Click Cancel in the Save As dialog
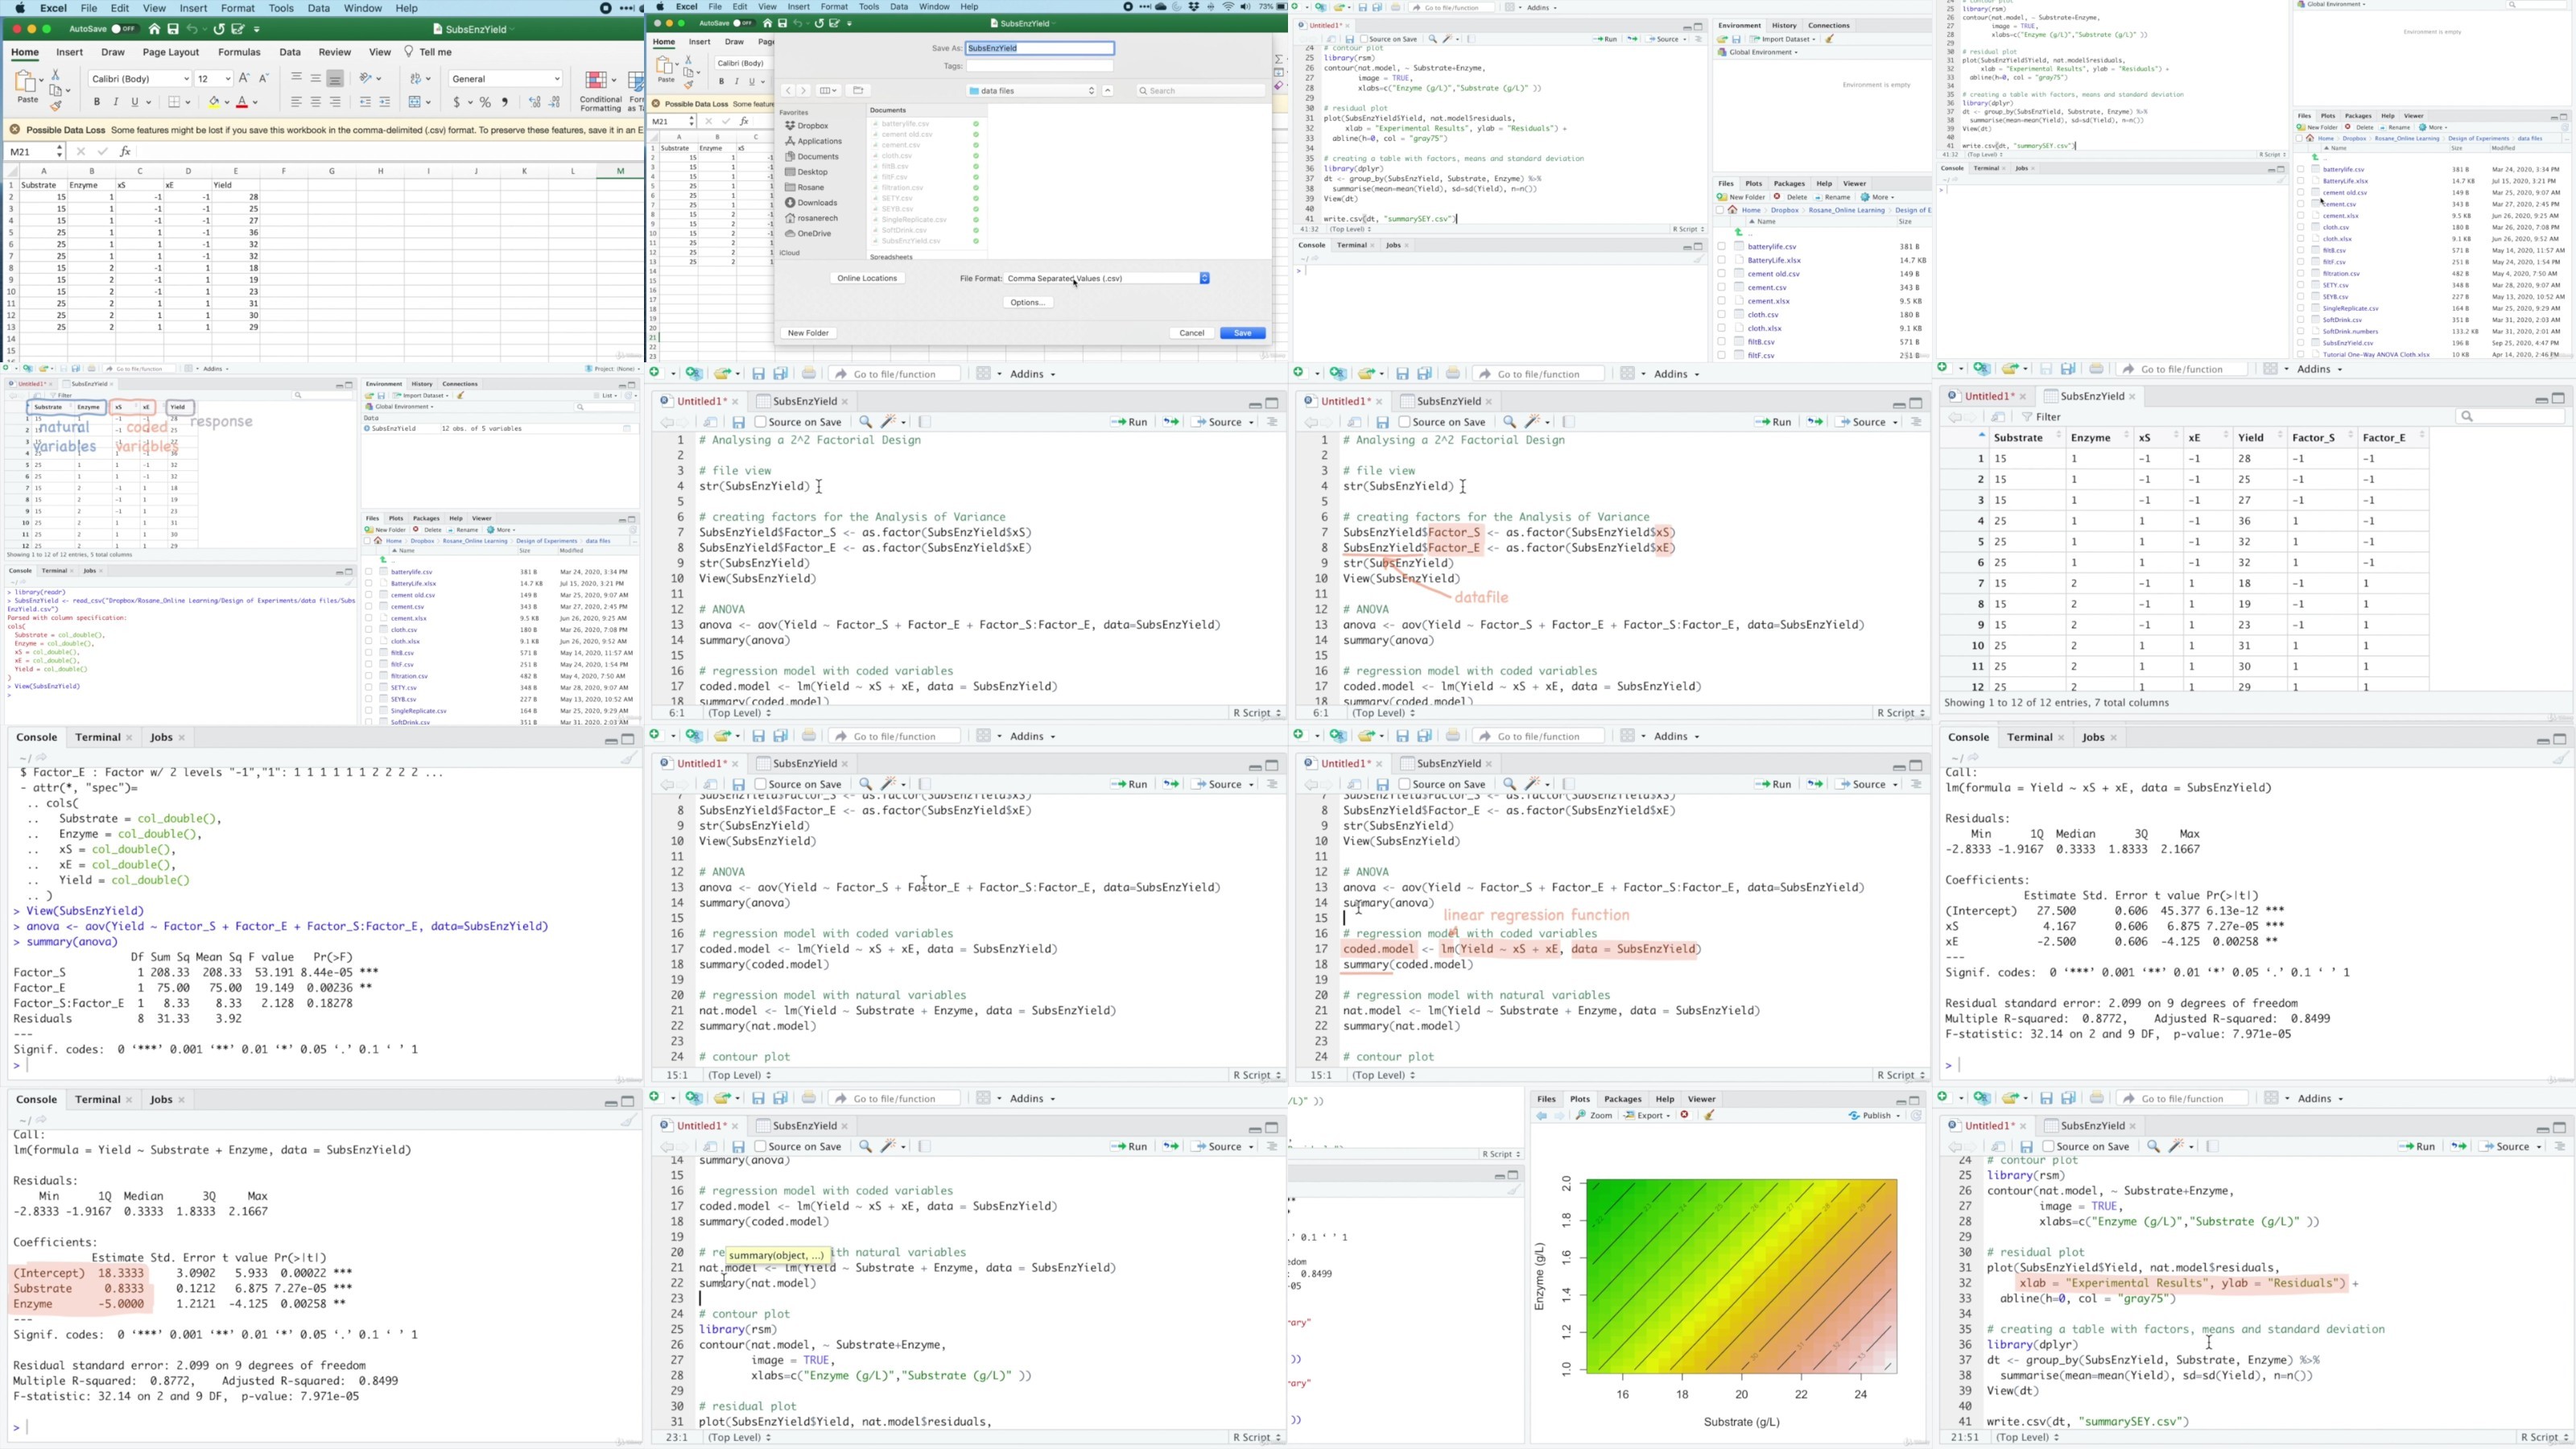The image size is (2576, 1449). [x=1191, y=333]
